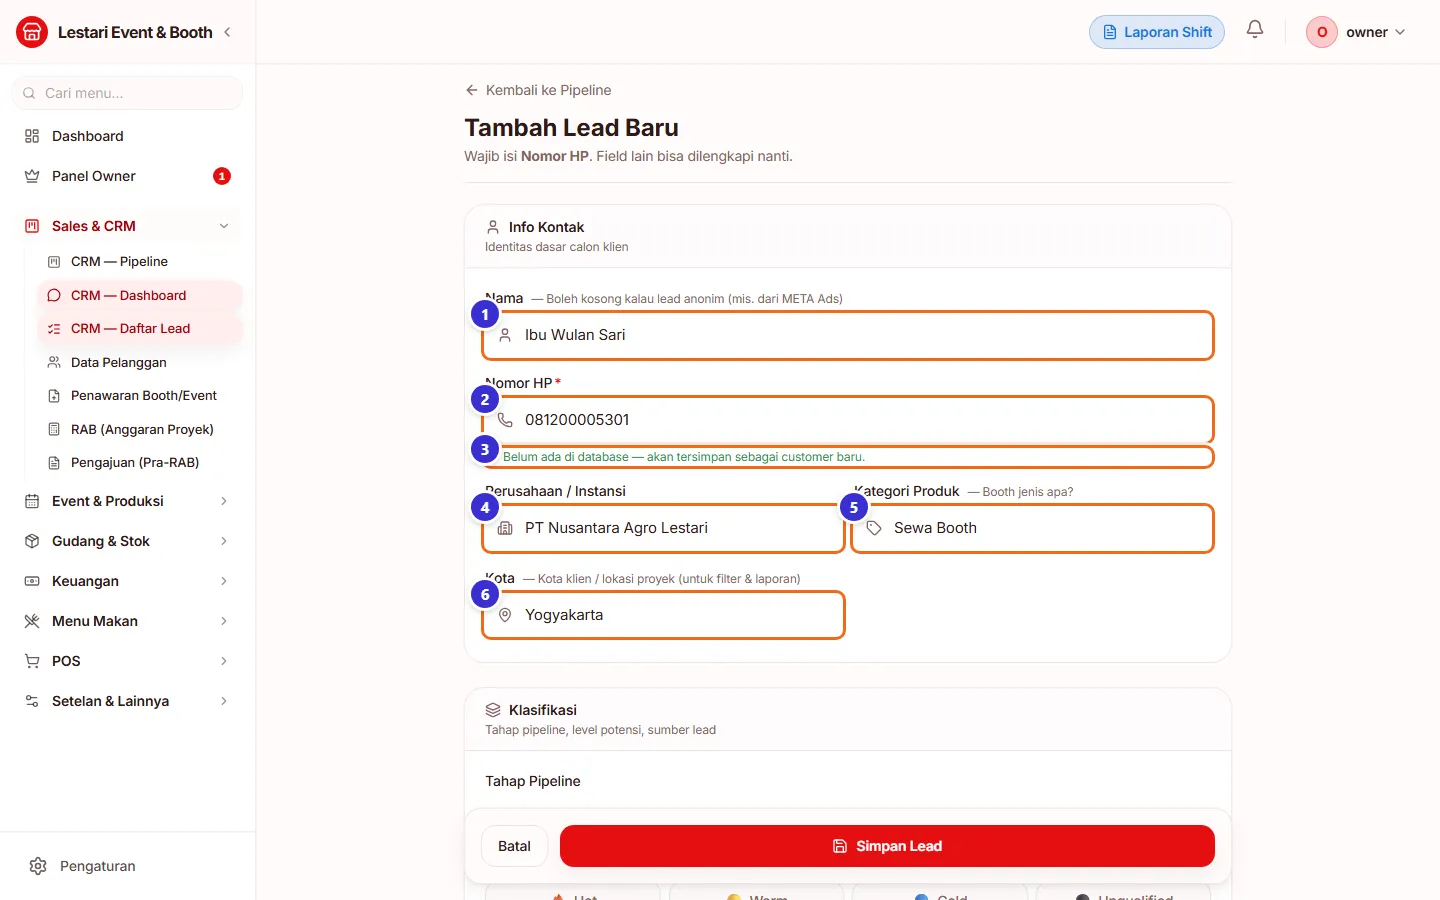The image size is (1440, 900).
Task: Click the Menu Makan utensils icon
Action: 32,621
